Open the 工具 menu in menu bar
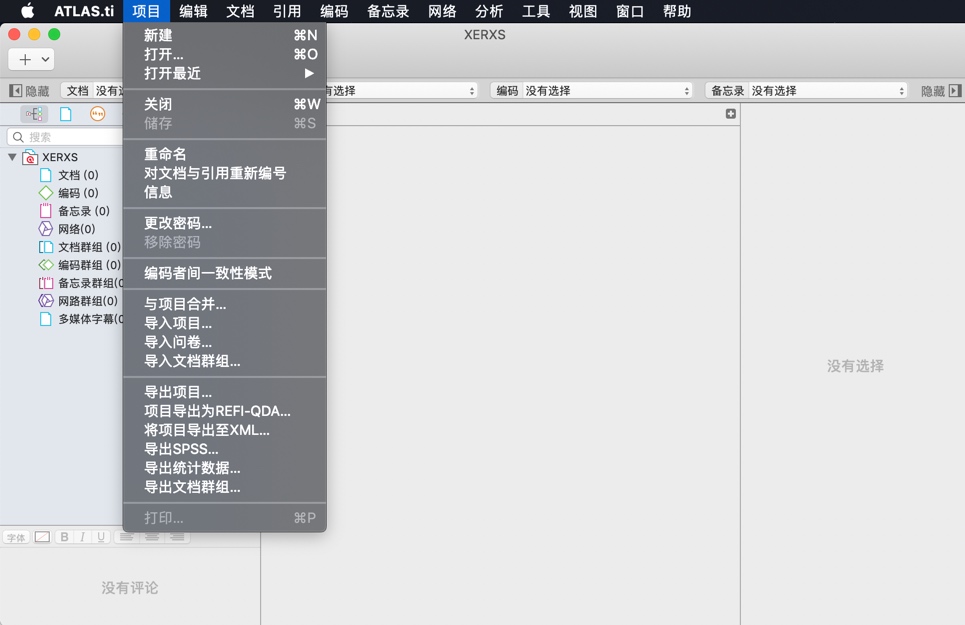Image resolution: width=965 pixels, height=625 pixels. (x=535, y=11)
